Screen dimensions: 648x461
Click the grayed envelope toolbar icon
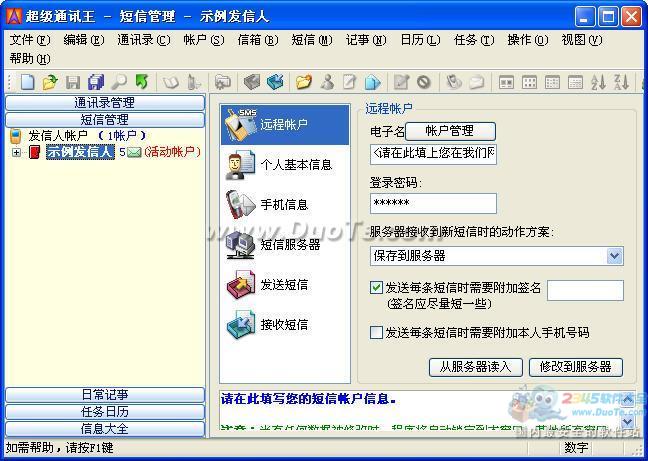click(476, 82)
